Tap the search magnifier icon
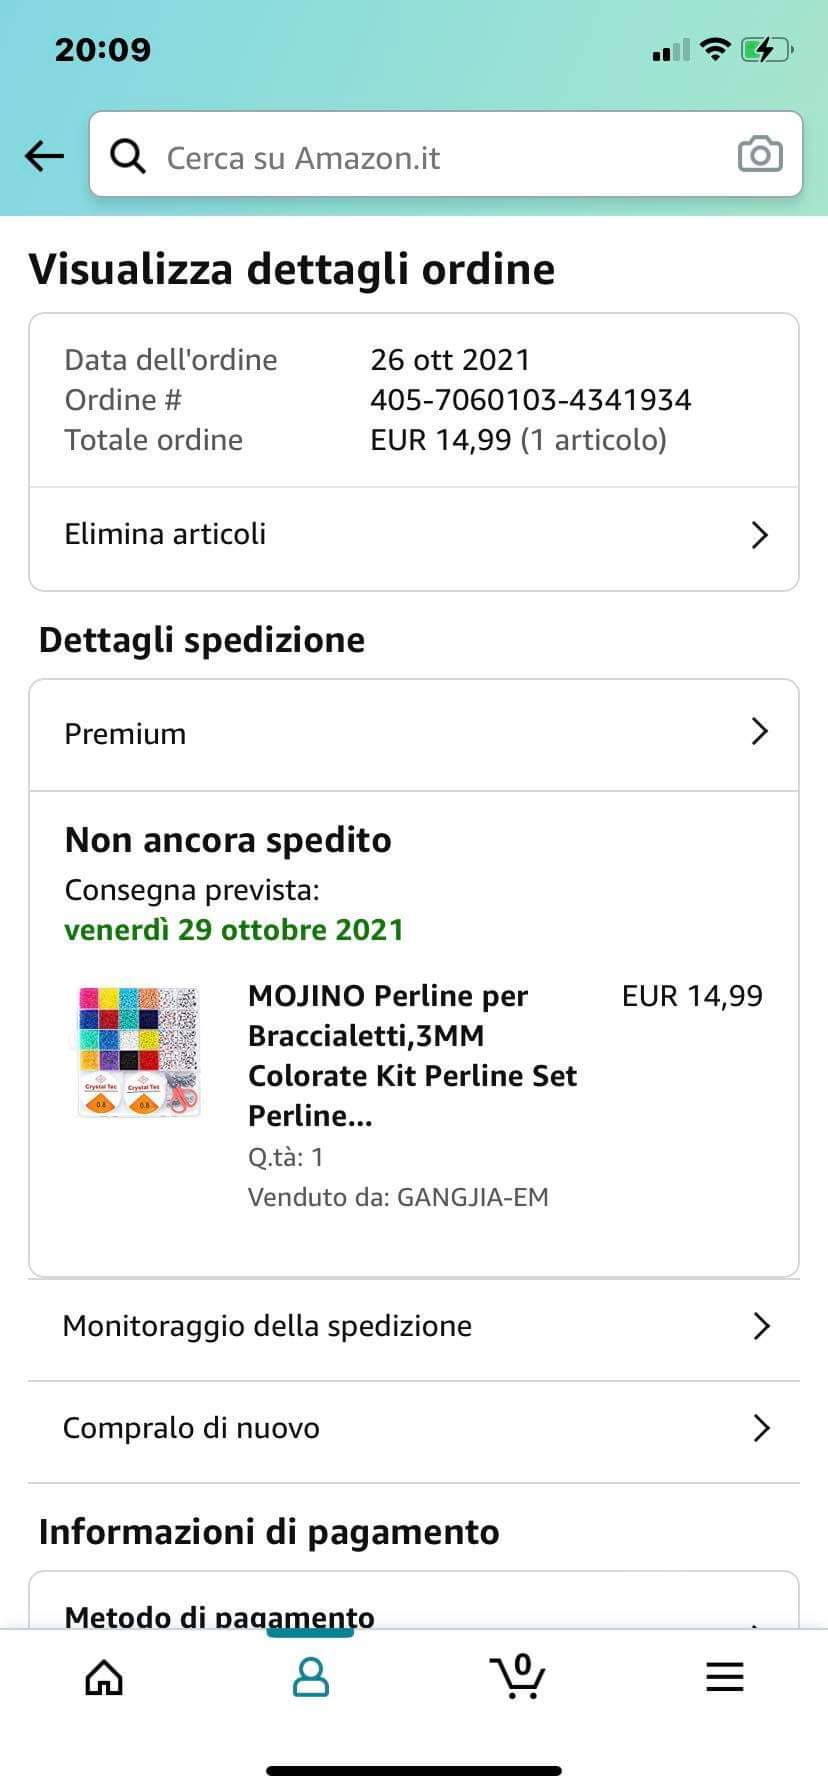828x1792 pixels. [x=127, y=156]
